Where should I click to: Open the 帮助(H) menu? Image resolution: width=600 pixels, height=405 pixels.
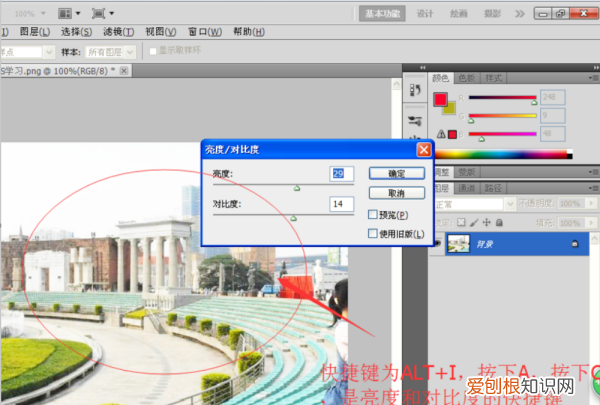(x=249, y=32)
